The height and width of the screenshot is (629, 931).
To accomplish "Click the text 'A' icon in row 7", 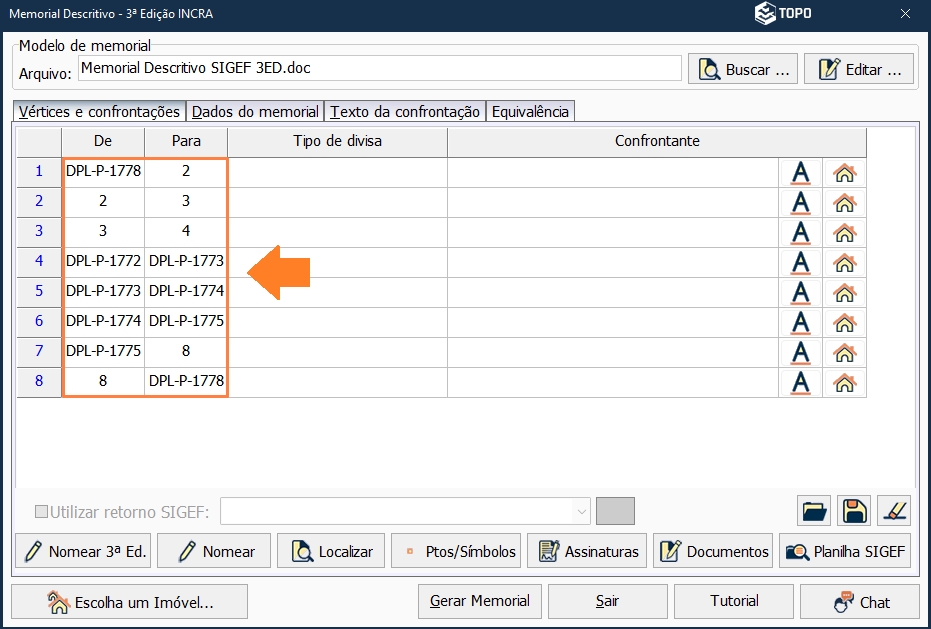I will pos(800,353).
